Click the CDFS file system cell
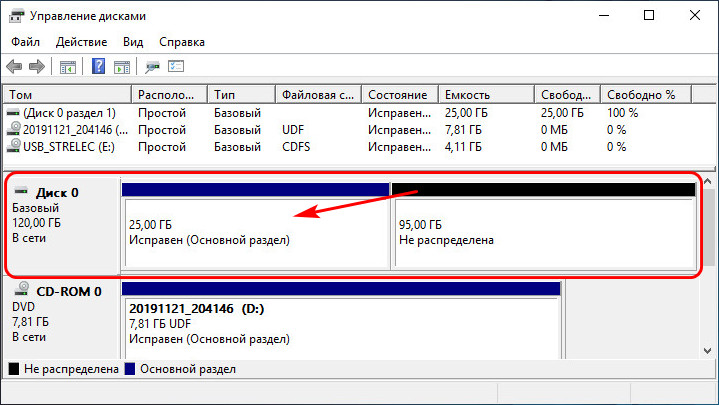The width and height of the screenshot is (719, 405). [296, 147]
